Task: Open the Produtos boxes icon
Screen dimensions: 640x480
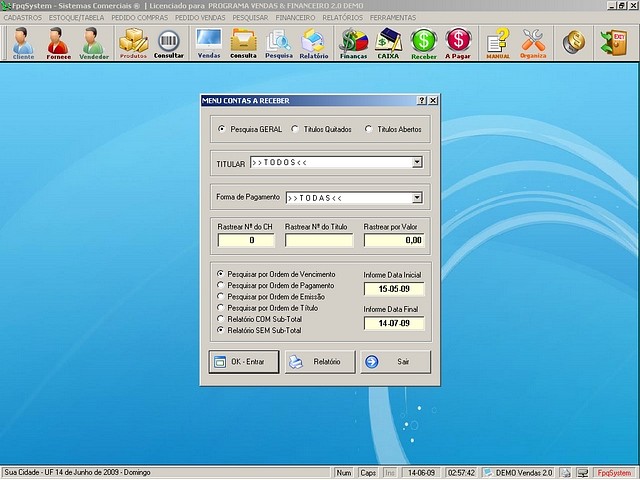Action: point(133,43)
